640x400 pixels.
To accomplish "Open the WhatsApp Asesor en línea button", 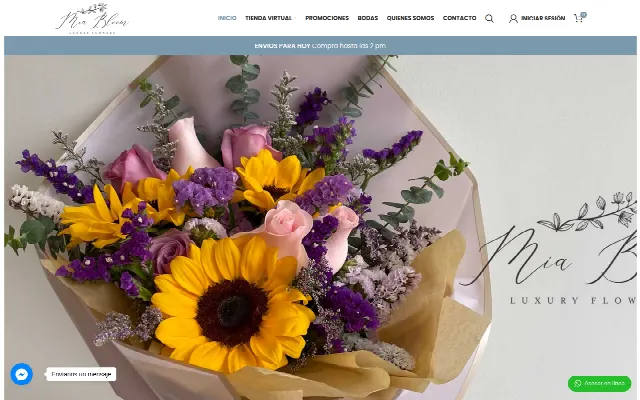I will click(x=599, y=384).
